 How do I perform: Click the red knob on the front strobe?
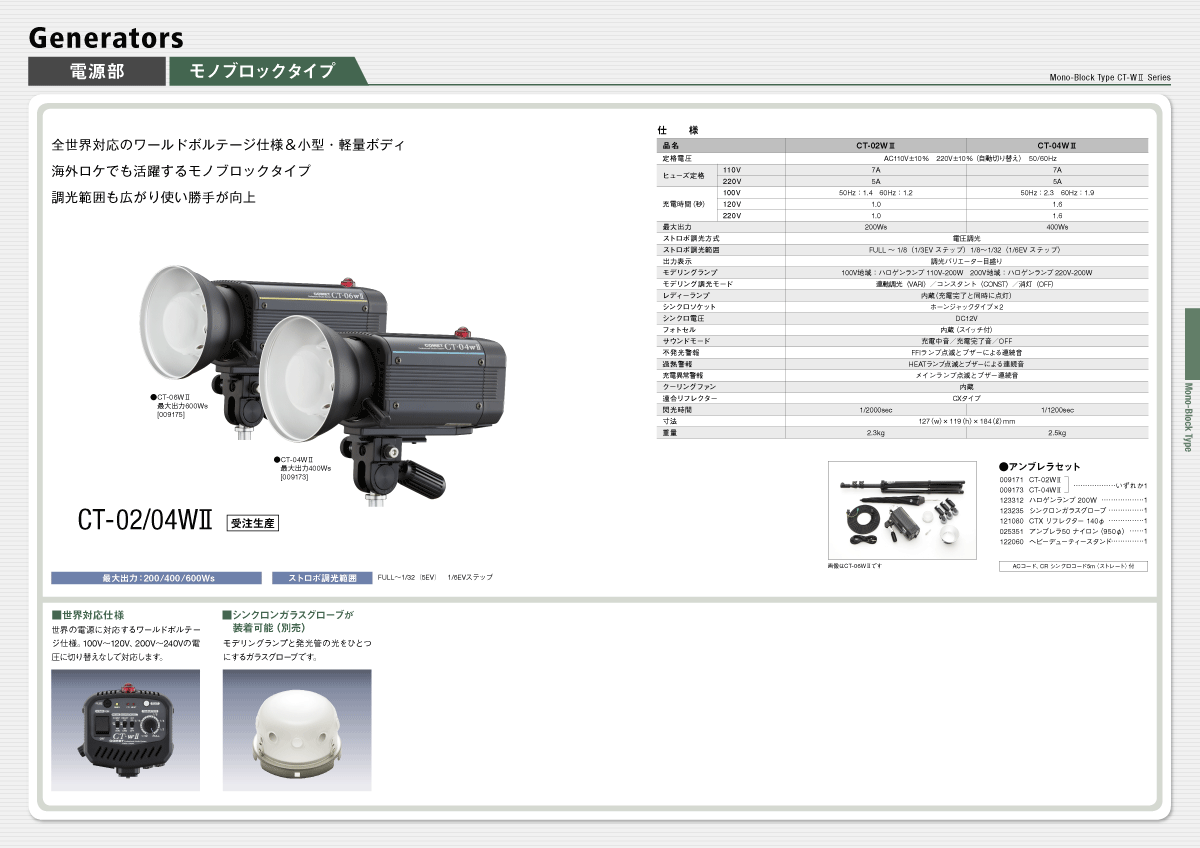[x=463, y=332]
